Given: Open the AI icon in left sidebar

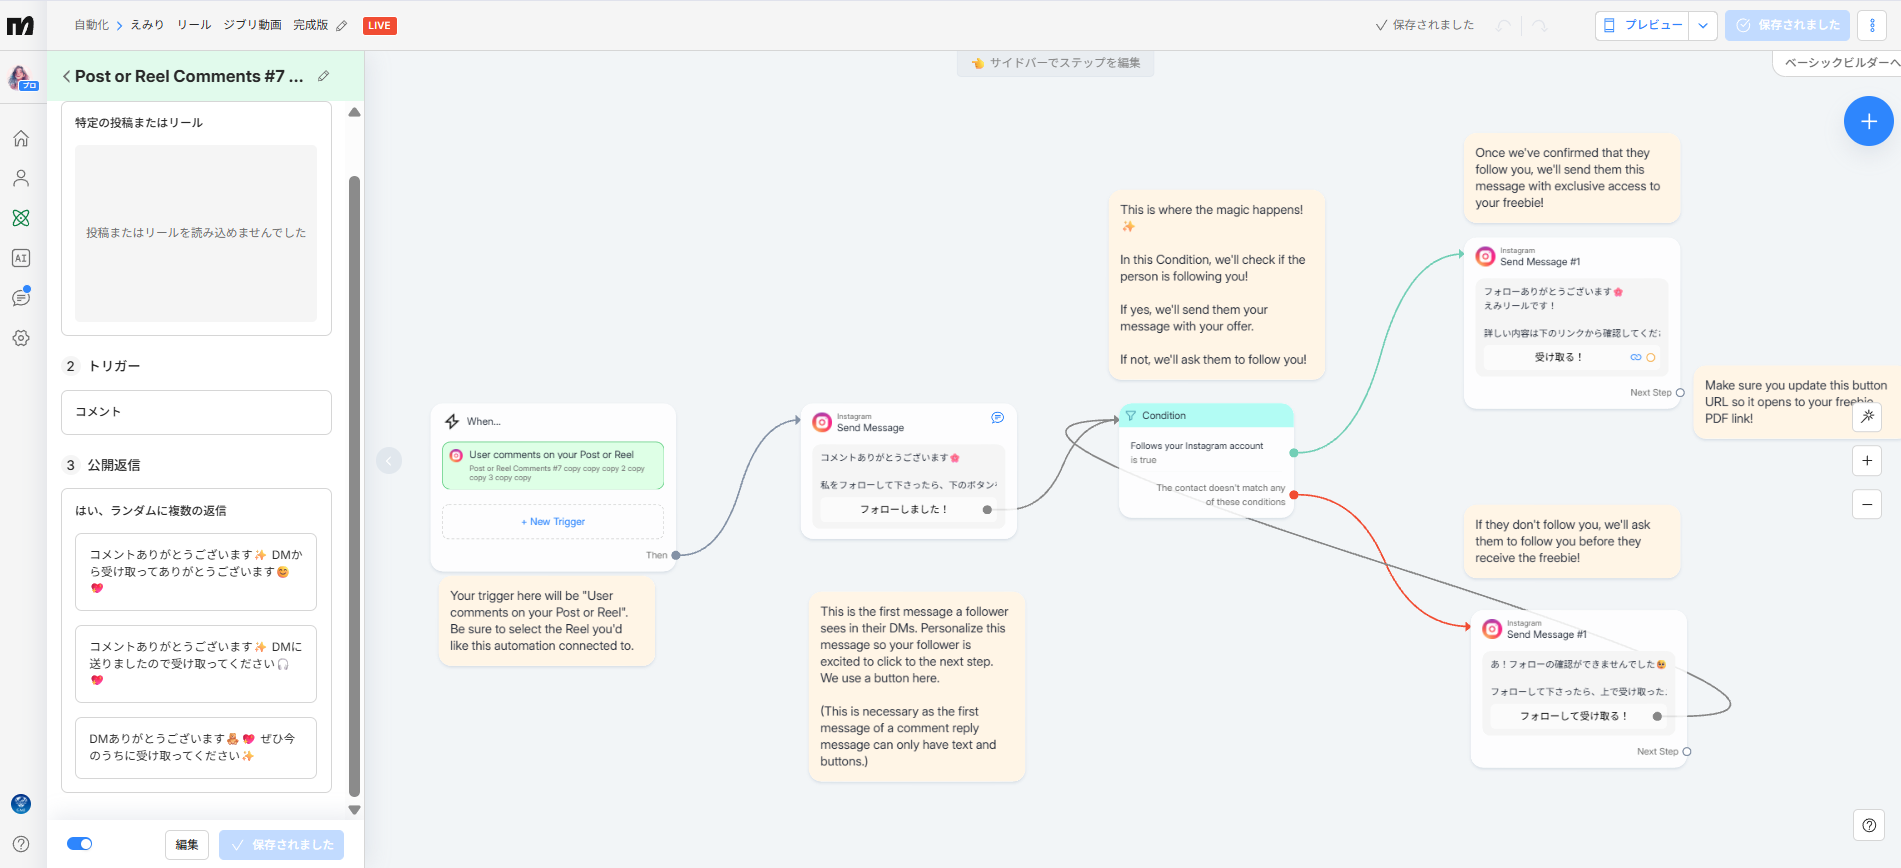Looking at the screenshot, I should coord(21,258).
